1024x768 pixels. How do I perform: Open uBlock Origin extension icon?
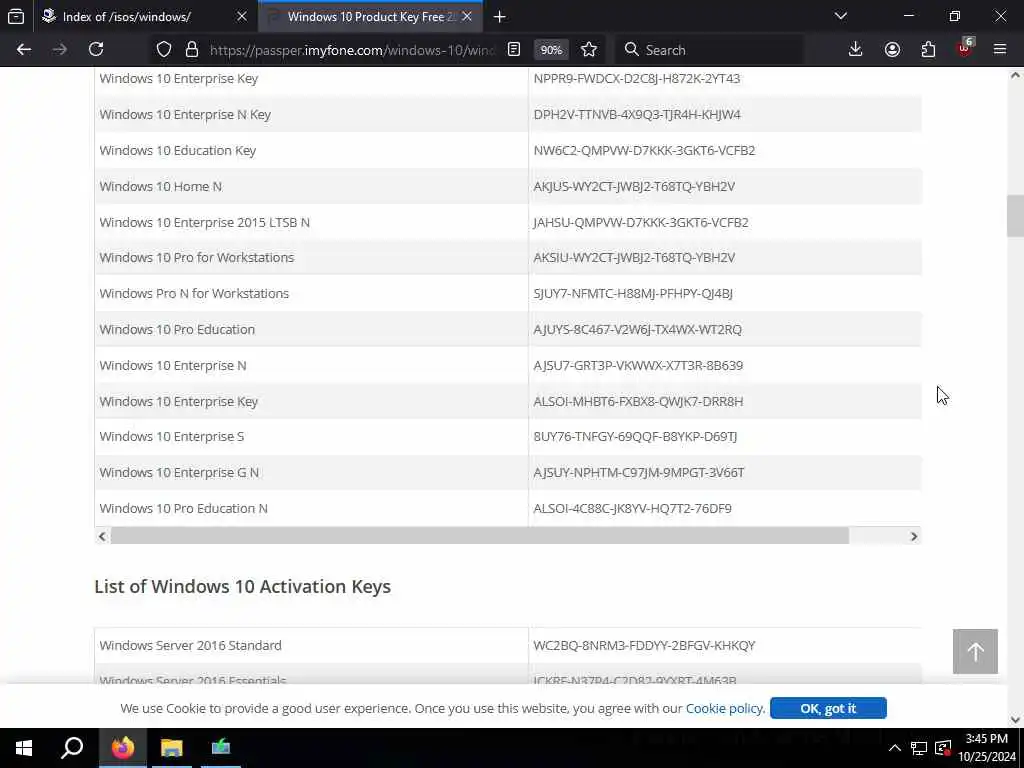point(965,48)
